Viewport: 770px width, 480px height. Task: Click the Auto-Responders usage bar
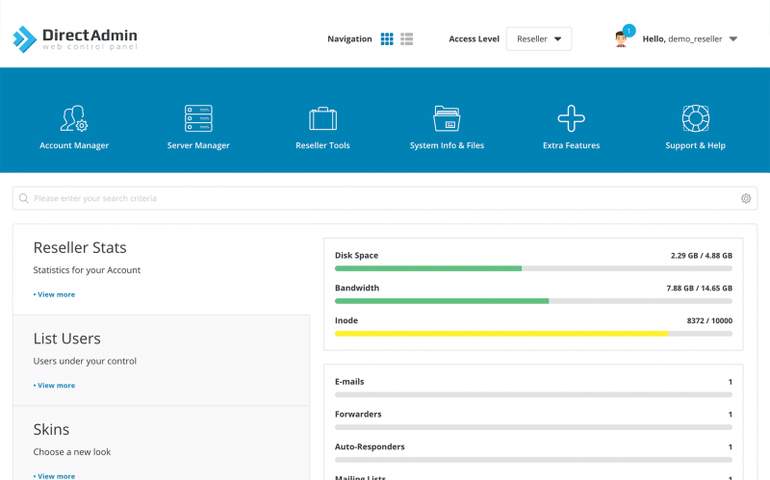pos(533,460)
